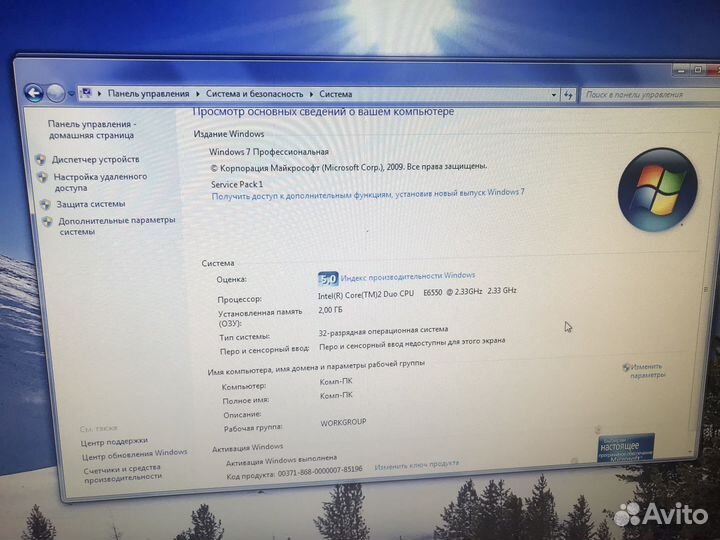The width and height of the screenshot is (720, 540).
Task: Click the Forward navigation arrow button
Action: click(56, 93)
